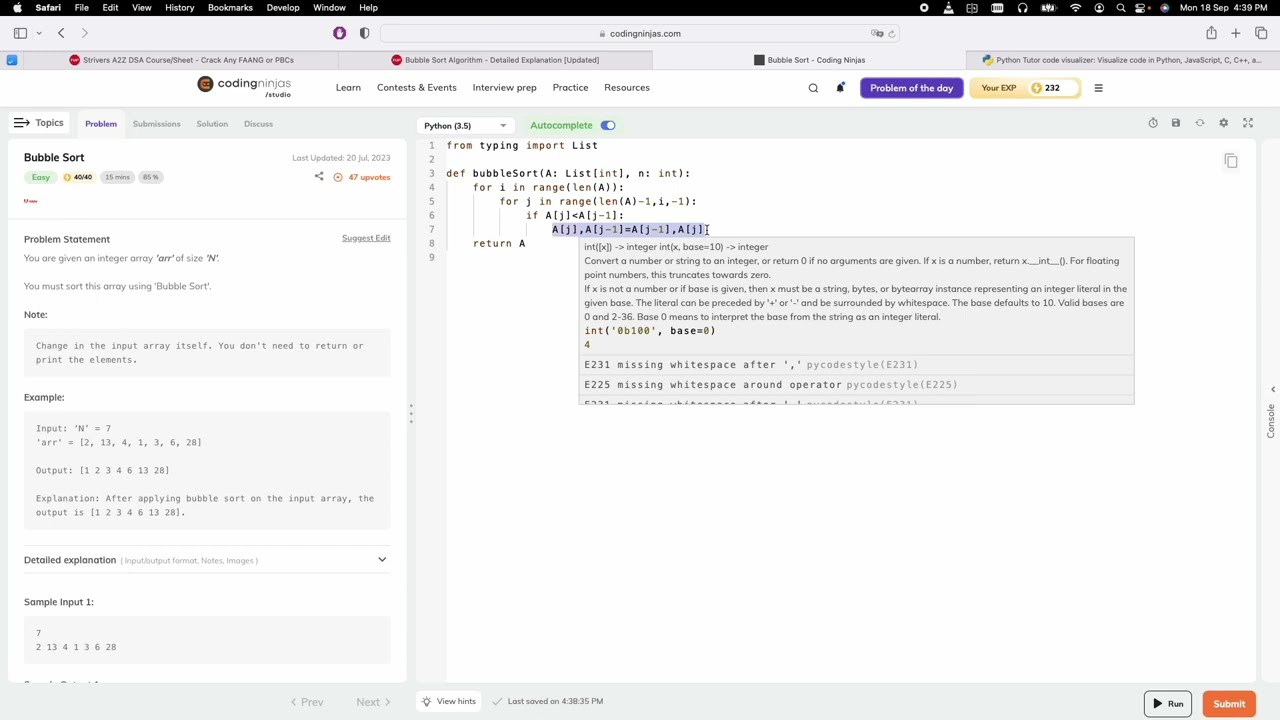Screen dimensions: 1280x720
Task: Open the Python (3.5) language dropdown
Action: [465, 125]
